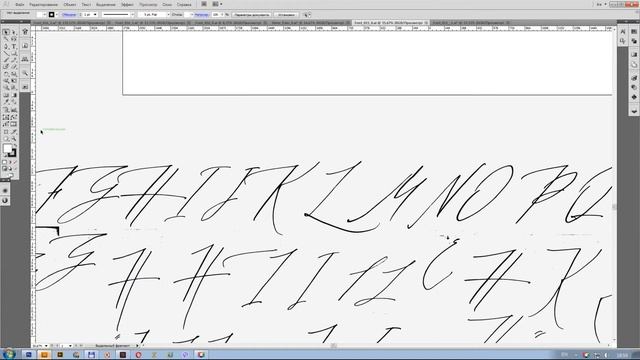The image size is (640, 360).
Task: Choose the Zoom magnifier tool
Action: pos(14,138)
